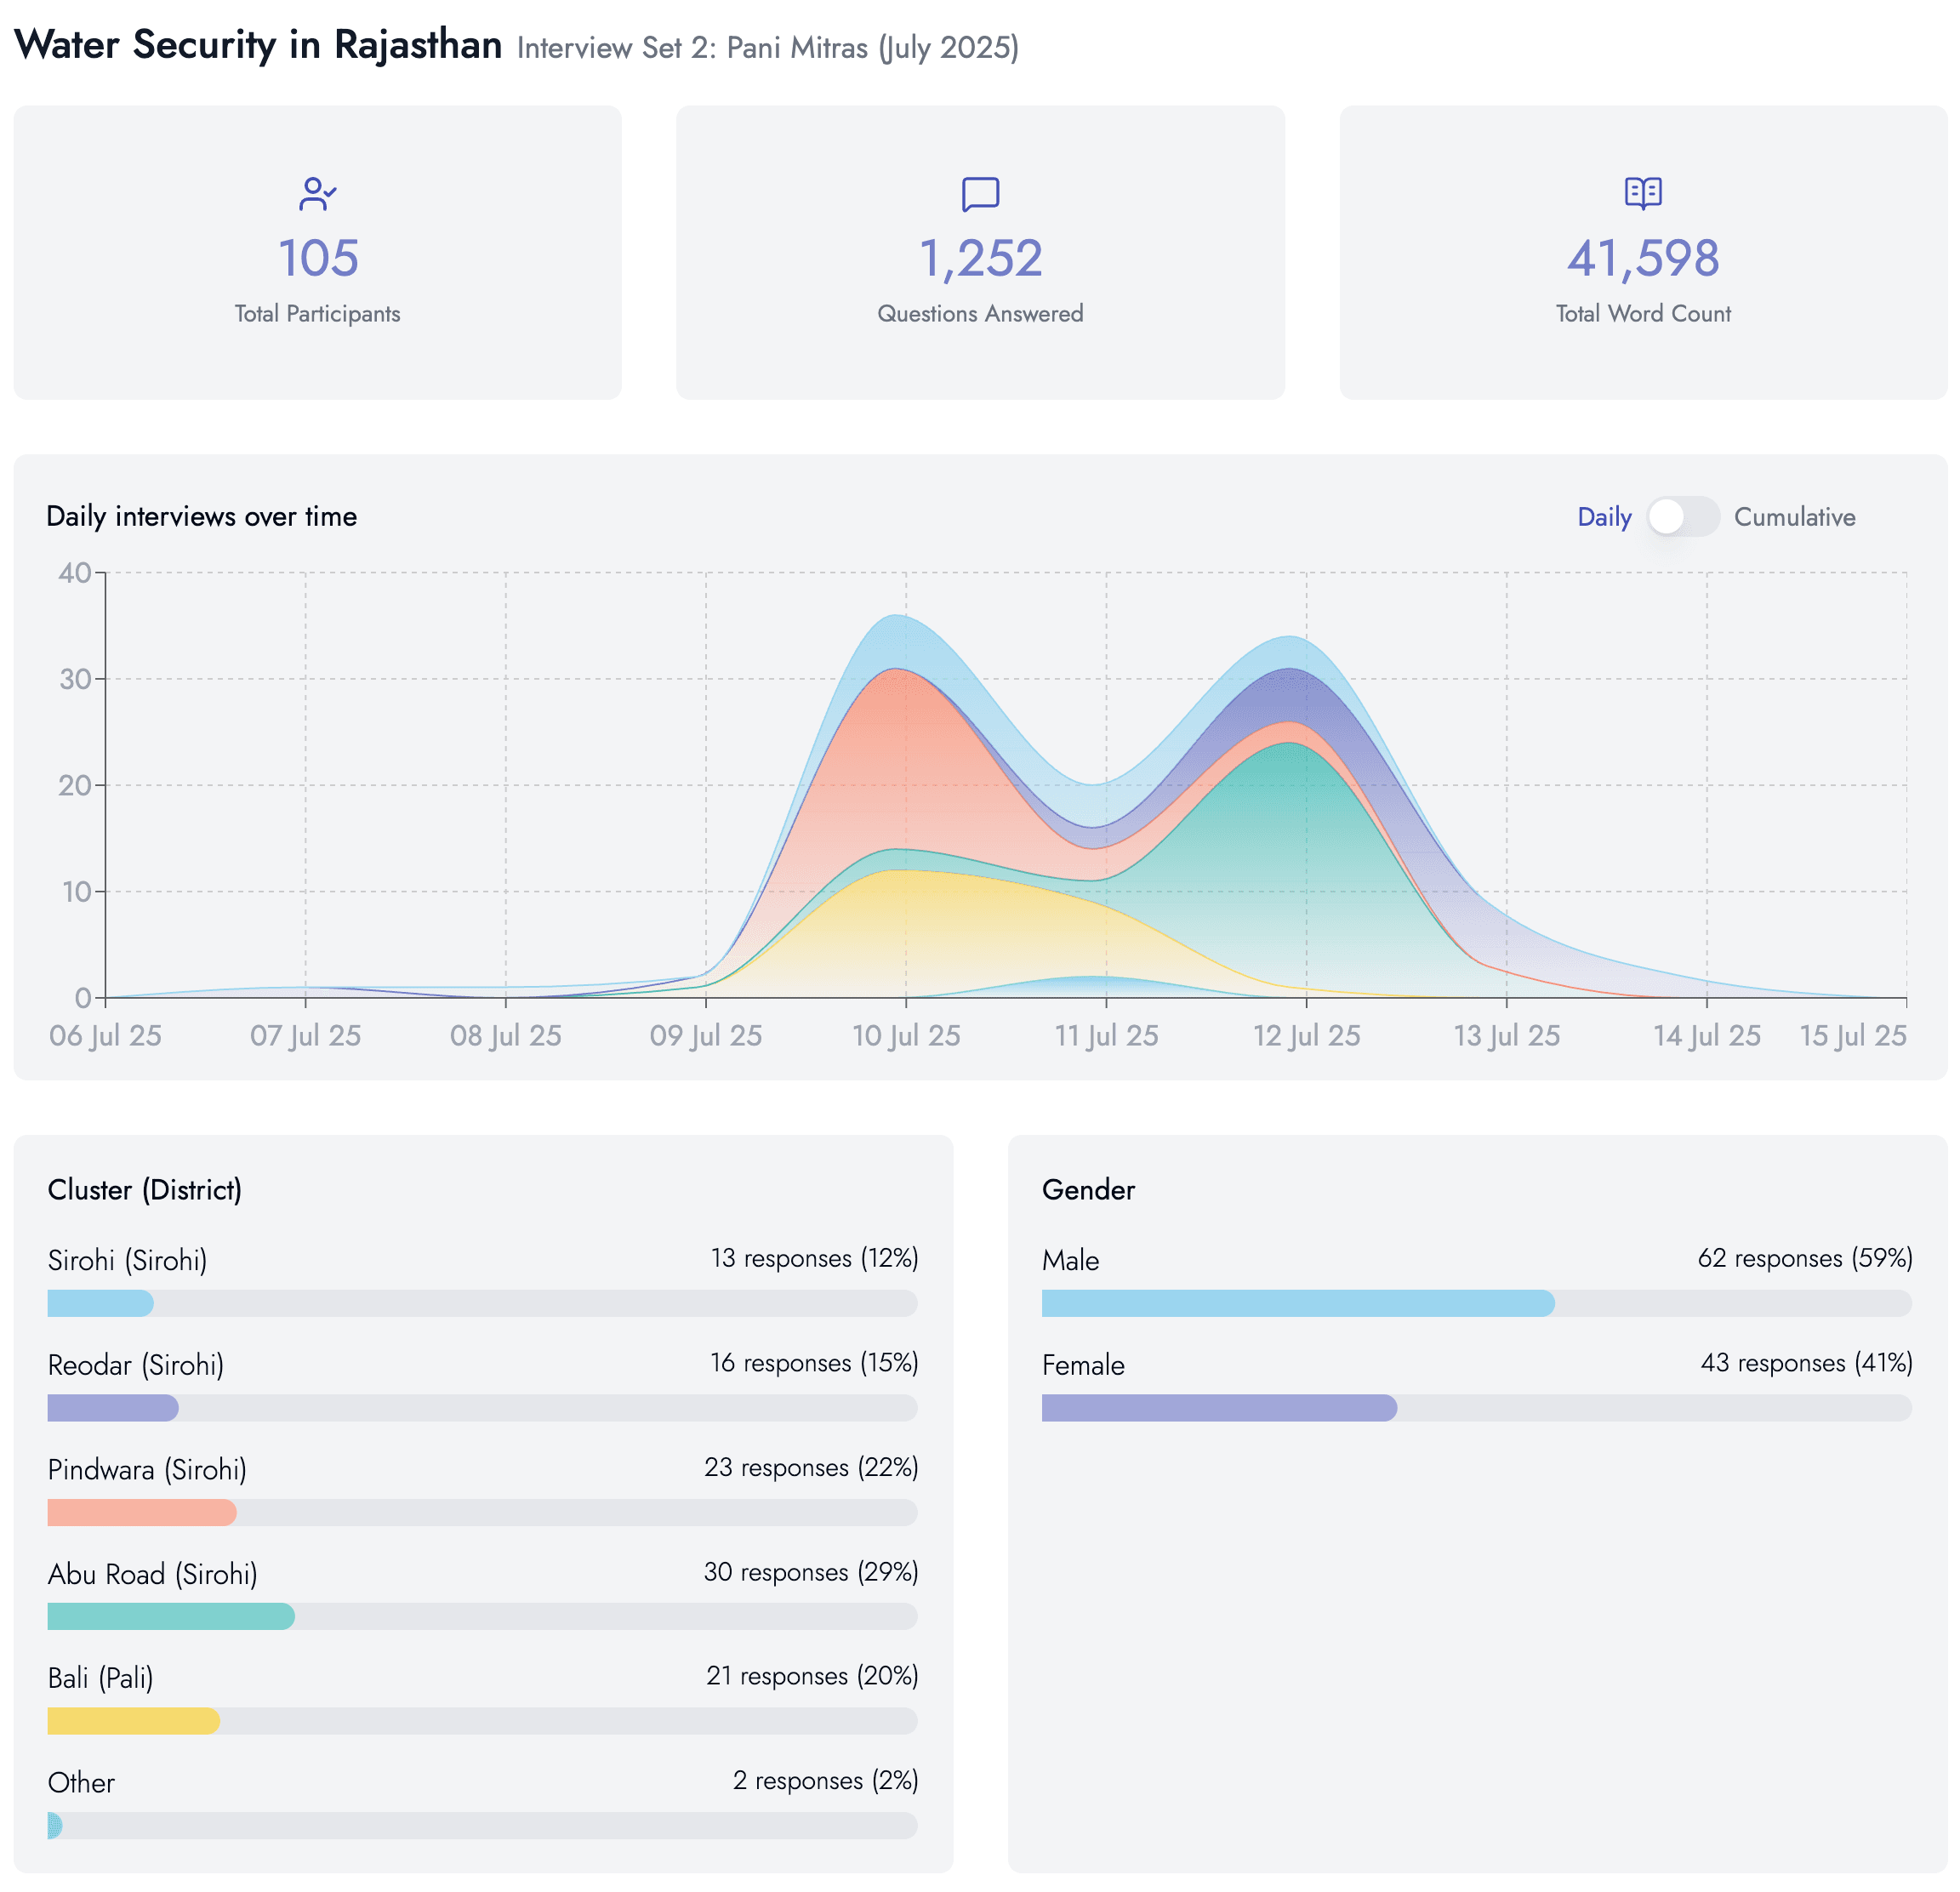Click the 105 participants value
The height and width of the screenshot is (1892, 1960).
pos(318,258)
